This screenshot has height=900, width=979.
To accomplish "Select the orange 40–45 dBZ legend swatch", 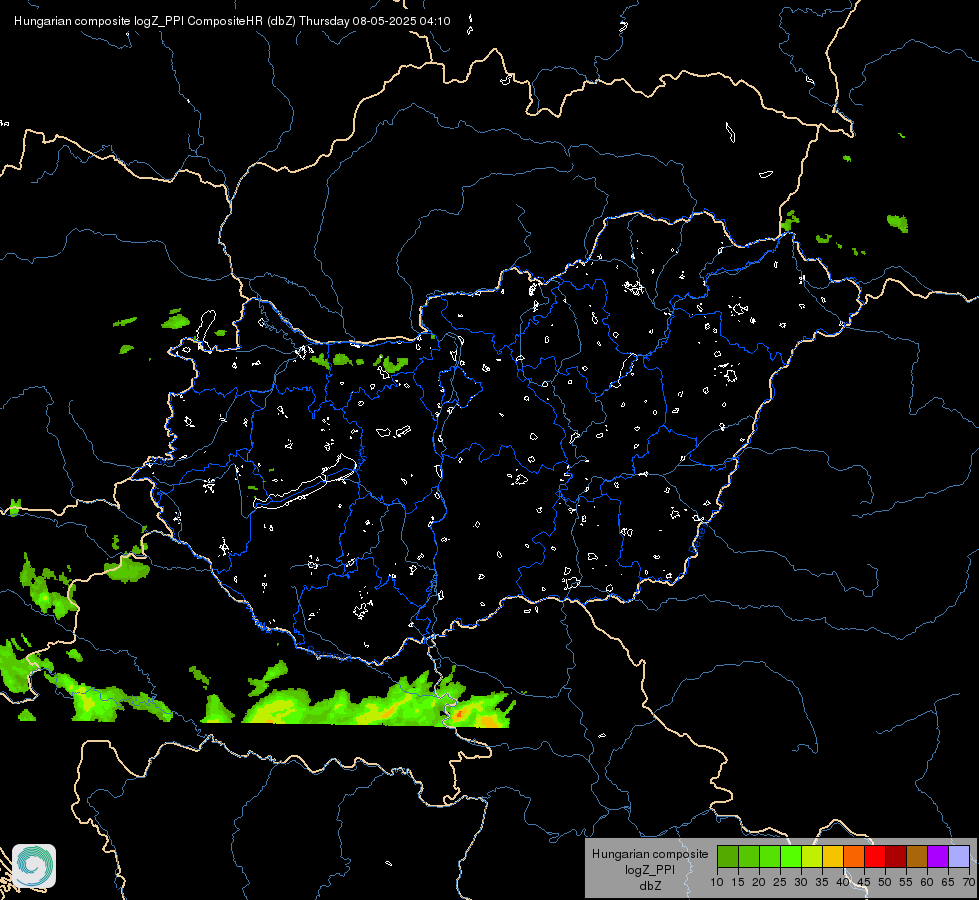I will click(x=854, y=856).
